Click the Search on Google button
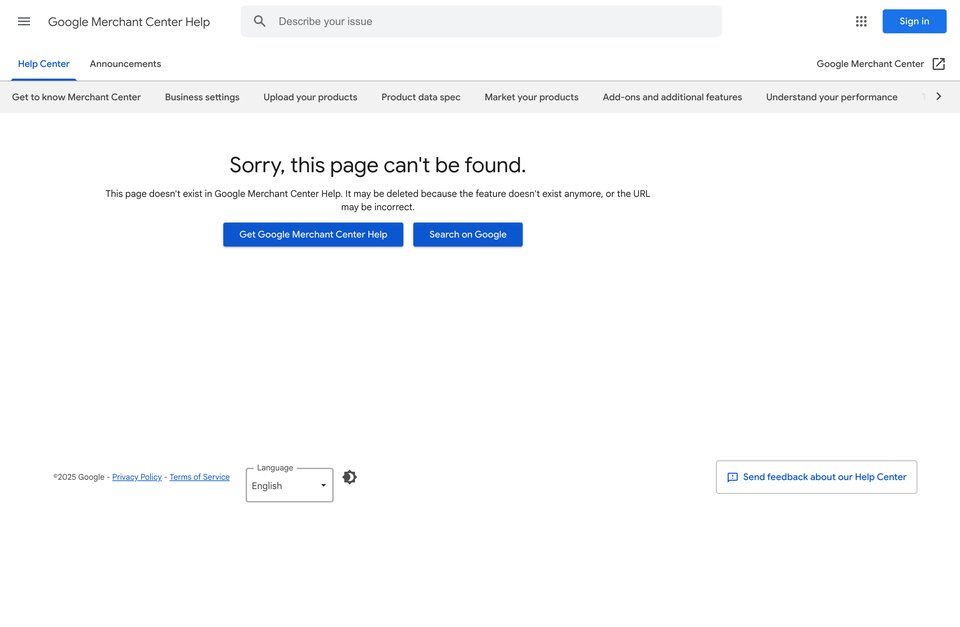 (468, 235)
